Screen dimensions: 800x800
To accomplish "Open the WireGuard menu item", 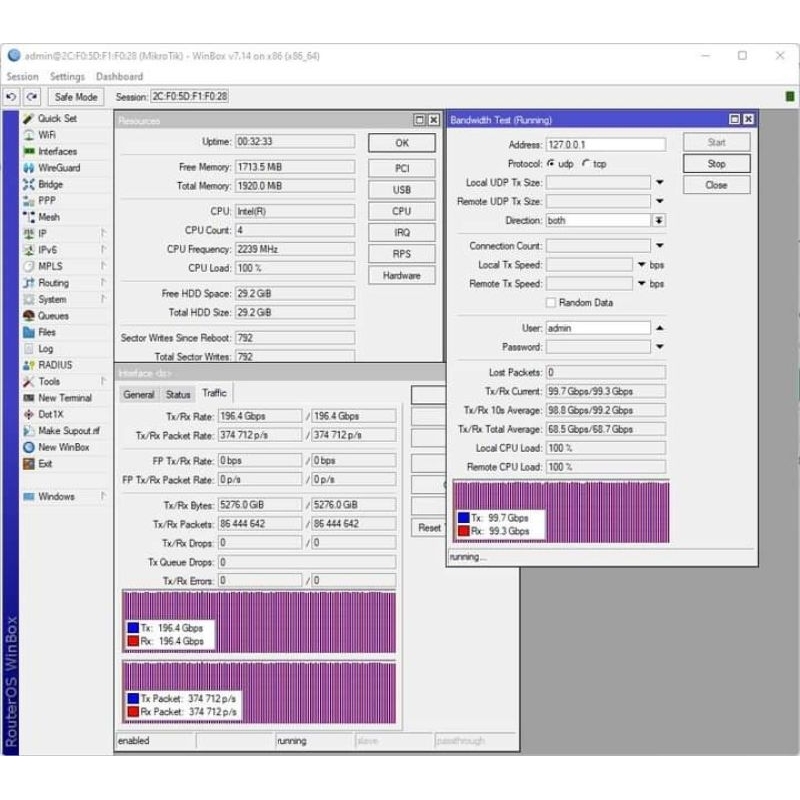I will click(58, 168).
